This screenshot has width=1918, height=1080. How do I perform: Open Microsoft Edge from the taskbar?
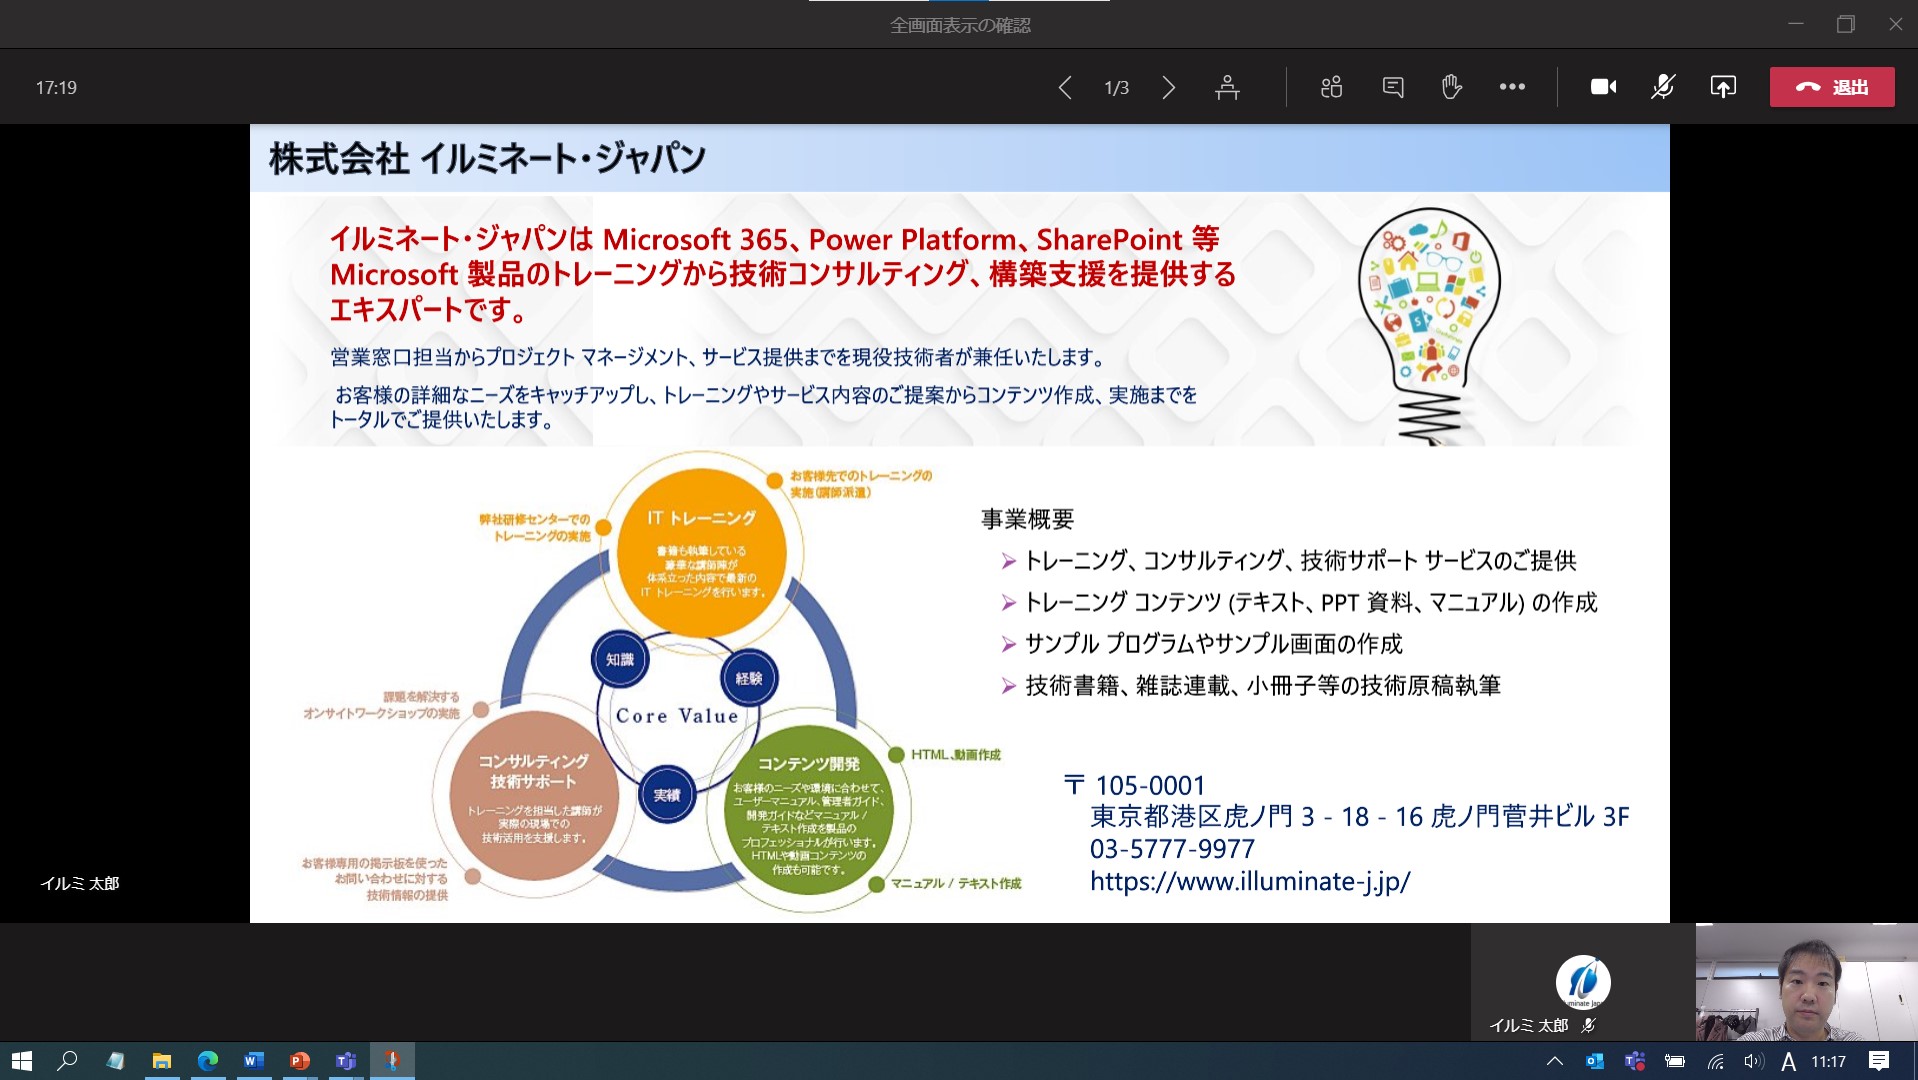tap(208, 1061)
